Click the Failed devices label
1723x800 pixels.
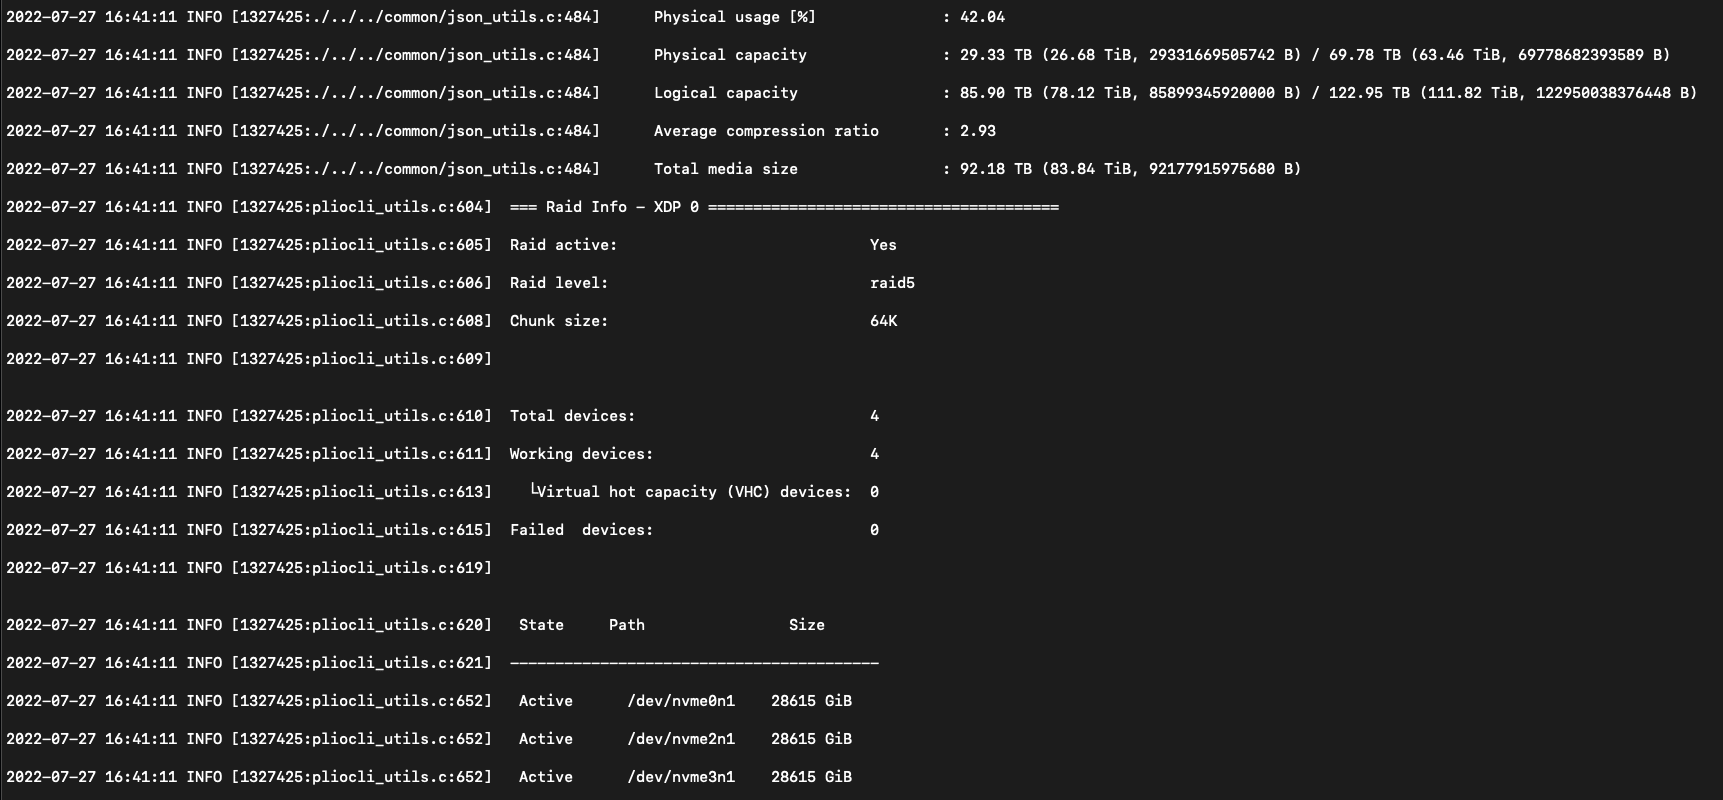coord(581,530)
